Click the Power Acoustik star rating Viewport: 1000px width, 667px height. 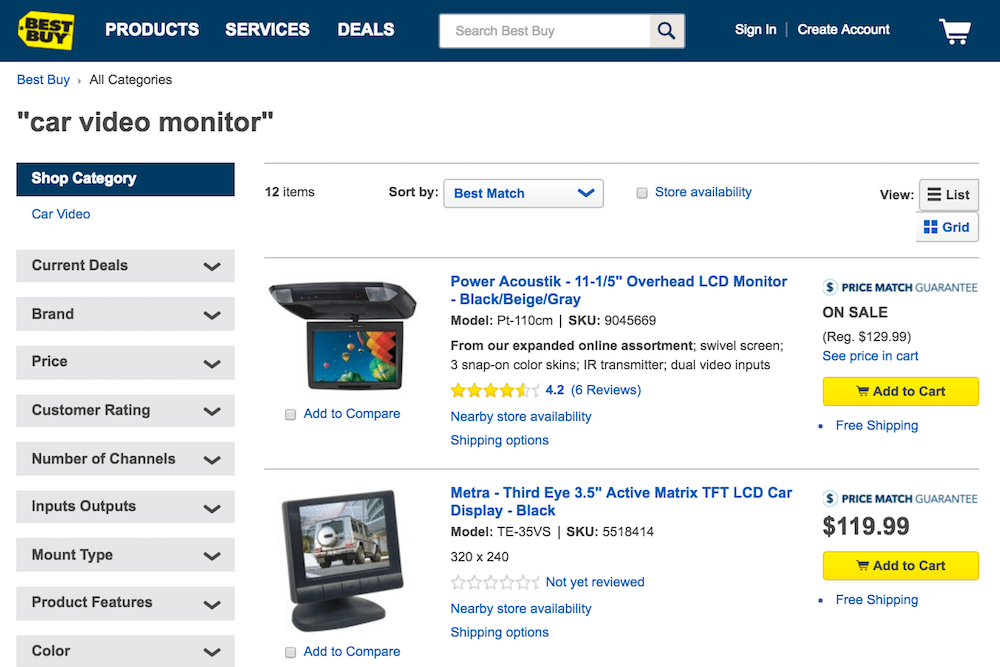[x=494, y=390]
